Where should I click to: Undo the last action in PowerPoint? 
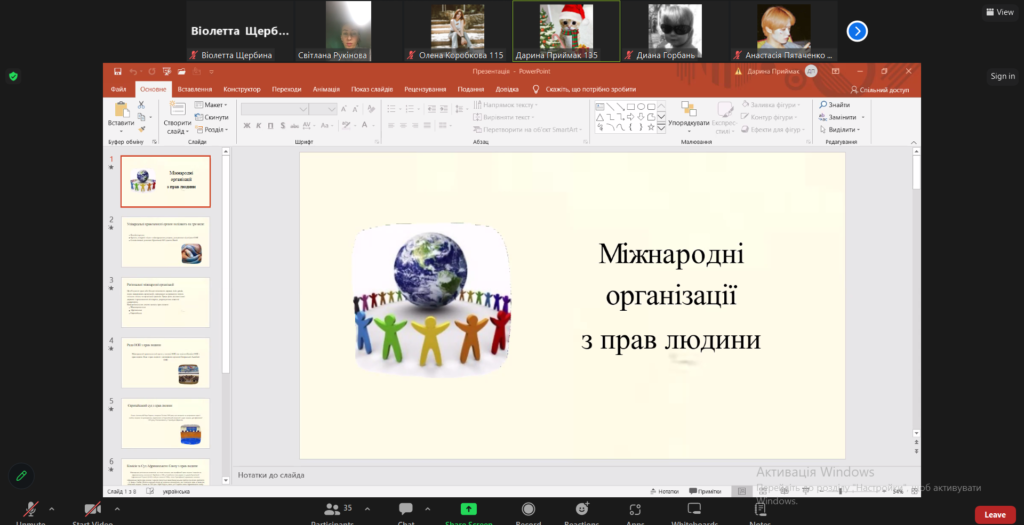(x=133, y=71)
